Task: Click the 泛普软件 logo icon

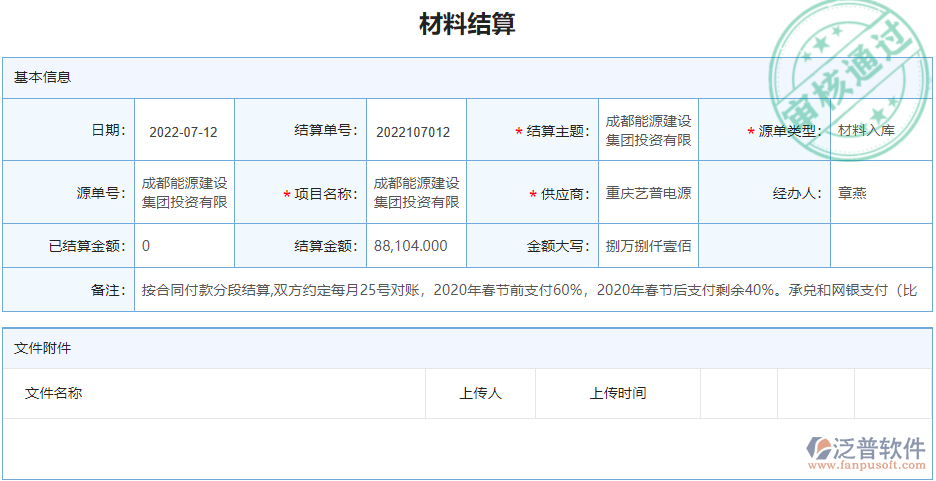Action: pos(819,449)
